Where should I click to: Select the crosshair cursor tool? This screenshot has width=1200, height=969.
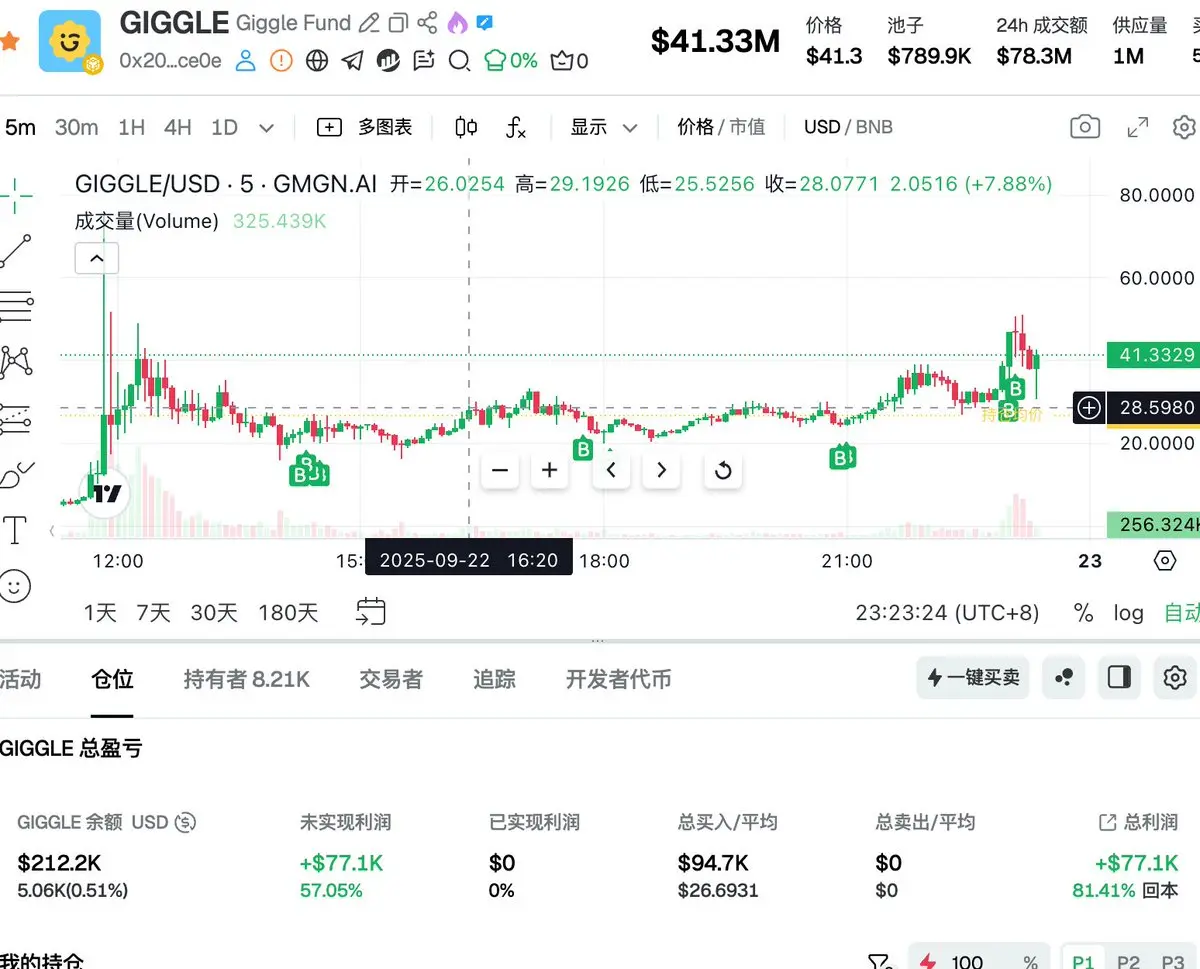coord(16,195)
